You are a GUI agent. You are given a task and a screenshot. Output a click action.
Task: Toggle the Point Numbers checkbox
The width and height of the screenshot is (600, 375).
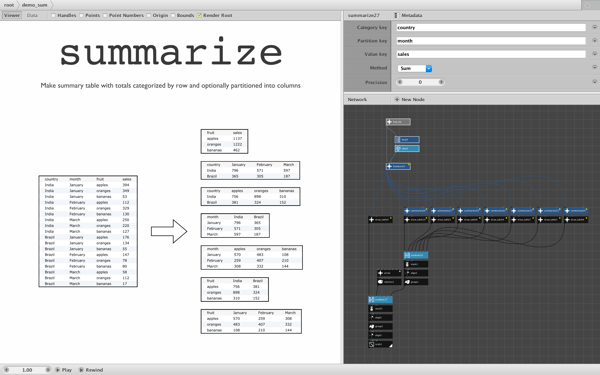(105, 15)
